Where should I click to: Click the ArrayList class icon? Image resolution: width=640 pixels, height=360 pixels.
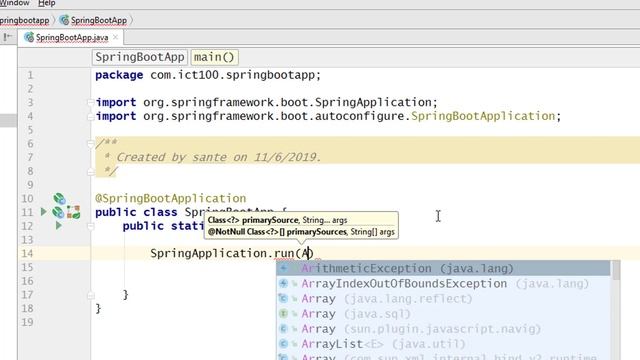click(284, 344)
